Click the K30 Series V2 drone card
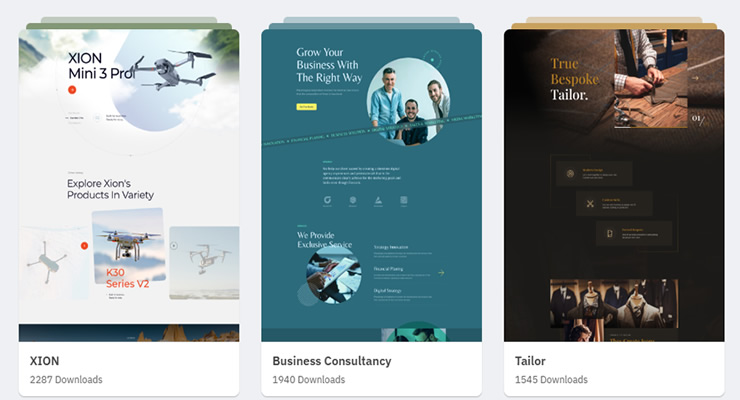Screen dimensions: 740x400 click(x=128, y=250)
